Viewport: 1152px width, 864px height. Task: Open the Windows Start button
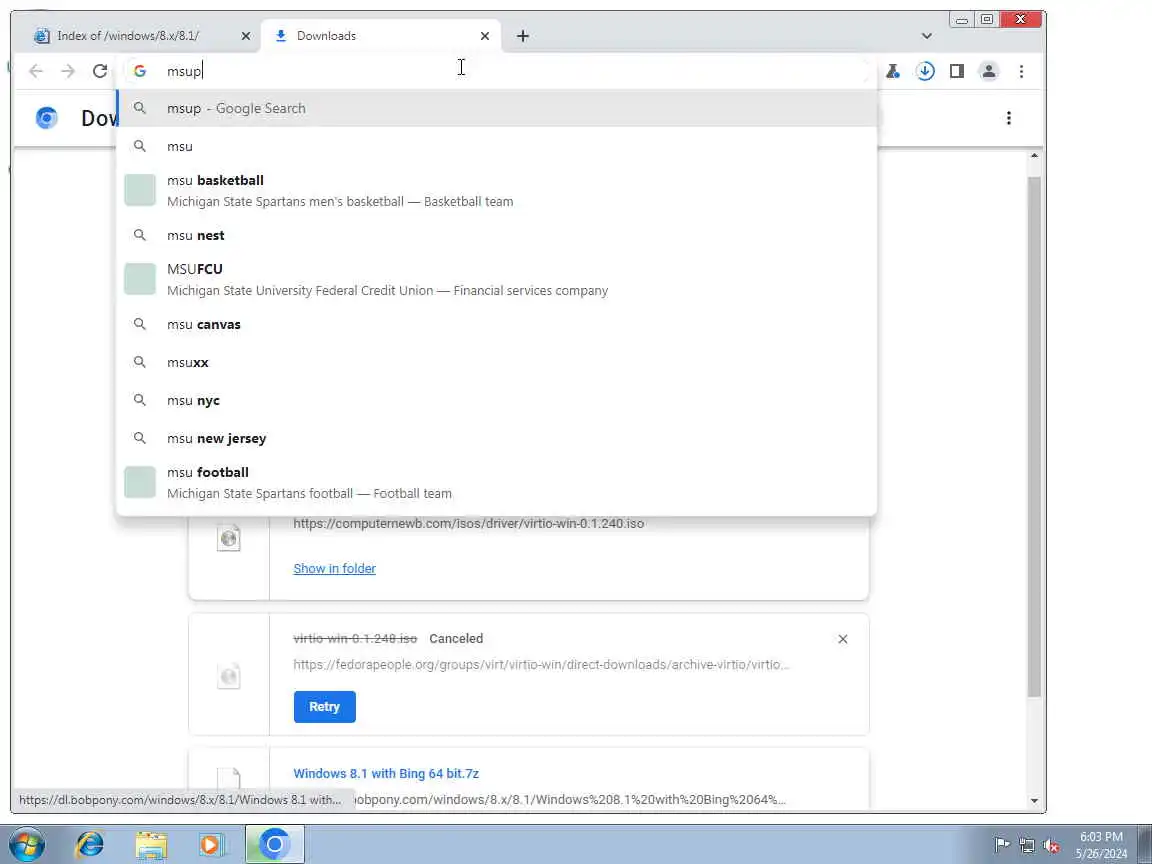27,845
